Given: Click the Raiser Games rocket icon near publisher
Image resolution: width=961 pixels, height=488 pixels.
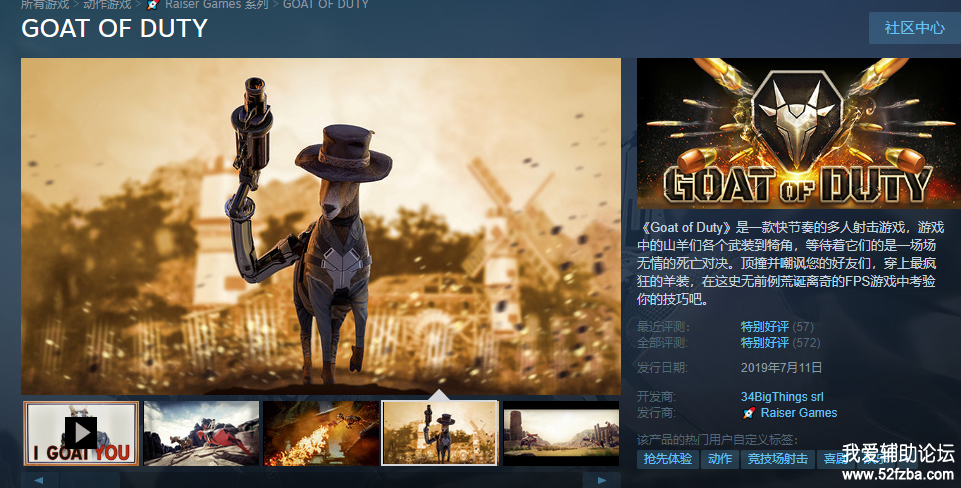Looking at the screenshot, I should [x=748, y=413].
